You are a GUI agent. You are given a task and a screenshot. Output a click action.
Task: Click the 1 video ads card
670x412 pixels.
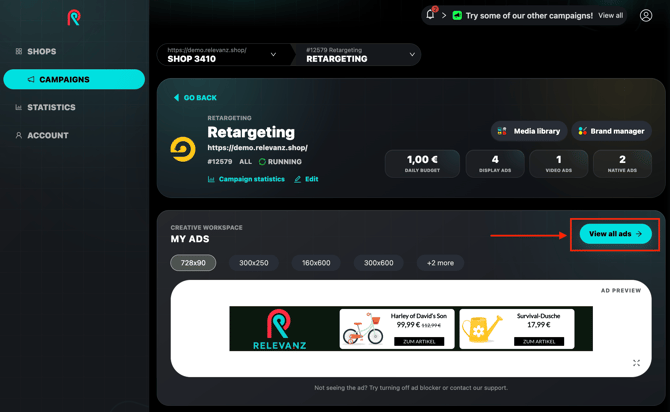point(558,163)
